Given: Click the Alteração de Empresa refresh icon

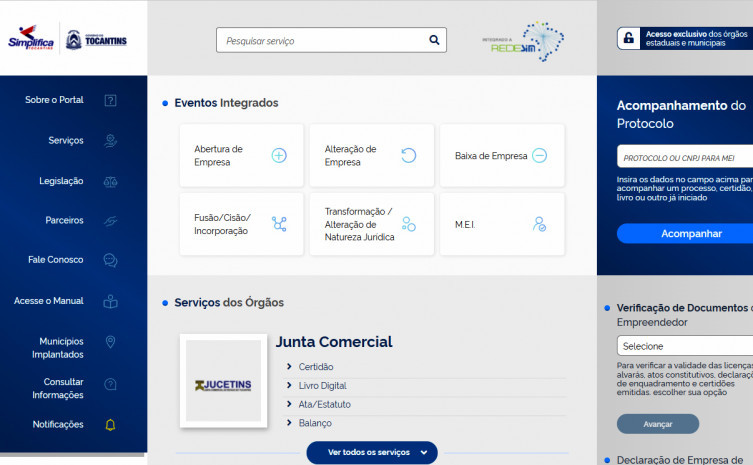Looking at the screenshot, I should 408,155.
